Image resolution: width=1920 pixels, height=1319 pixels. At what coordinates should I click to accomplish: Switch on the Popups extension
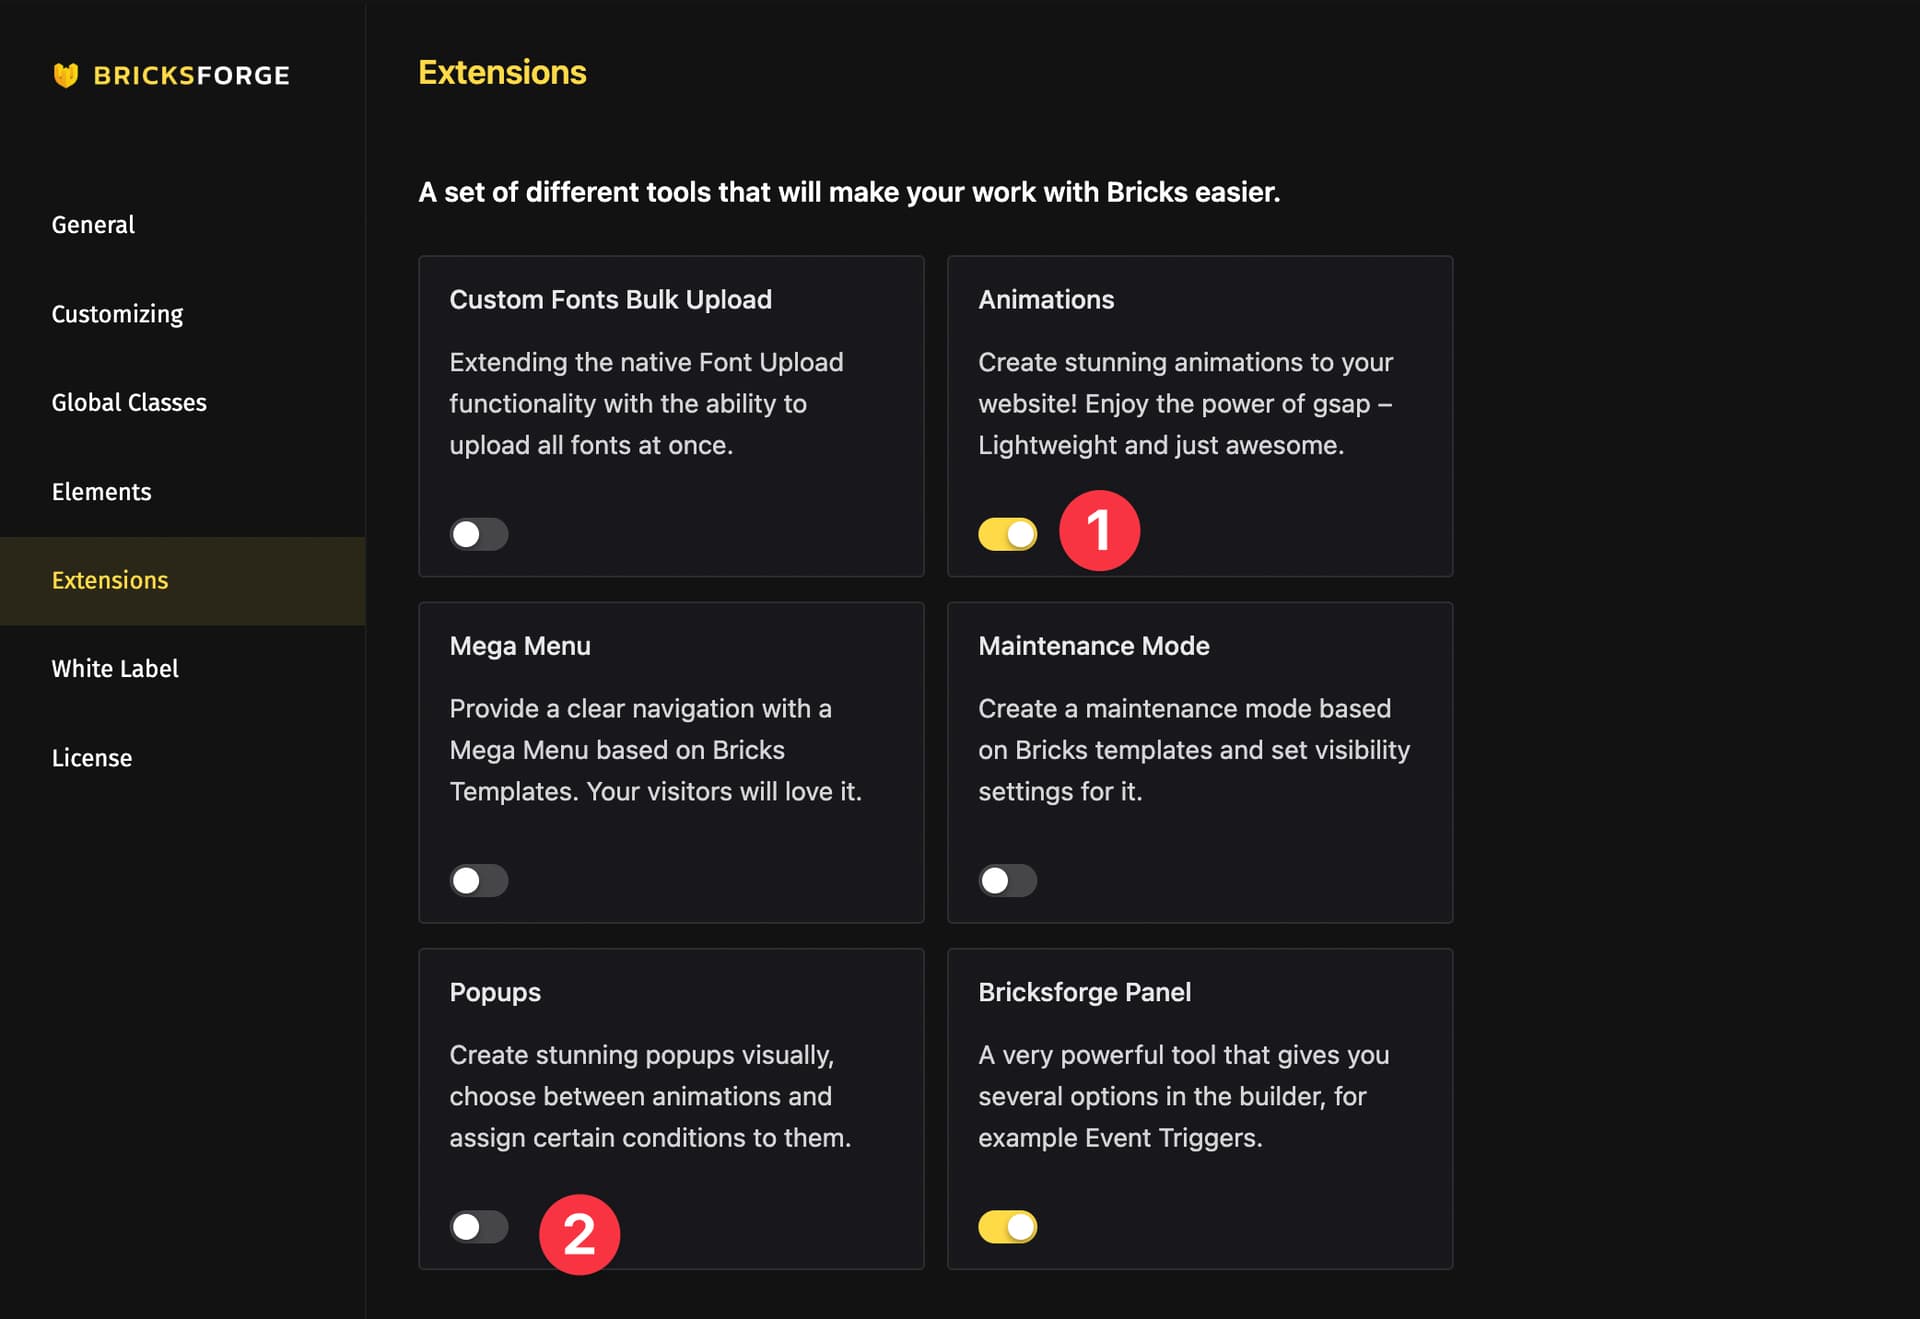[479, 1227]
